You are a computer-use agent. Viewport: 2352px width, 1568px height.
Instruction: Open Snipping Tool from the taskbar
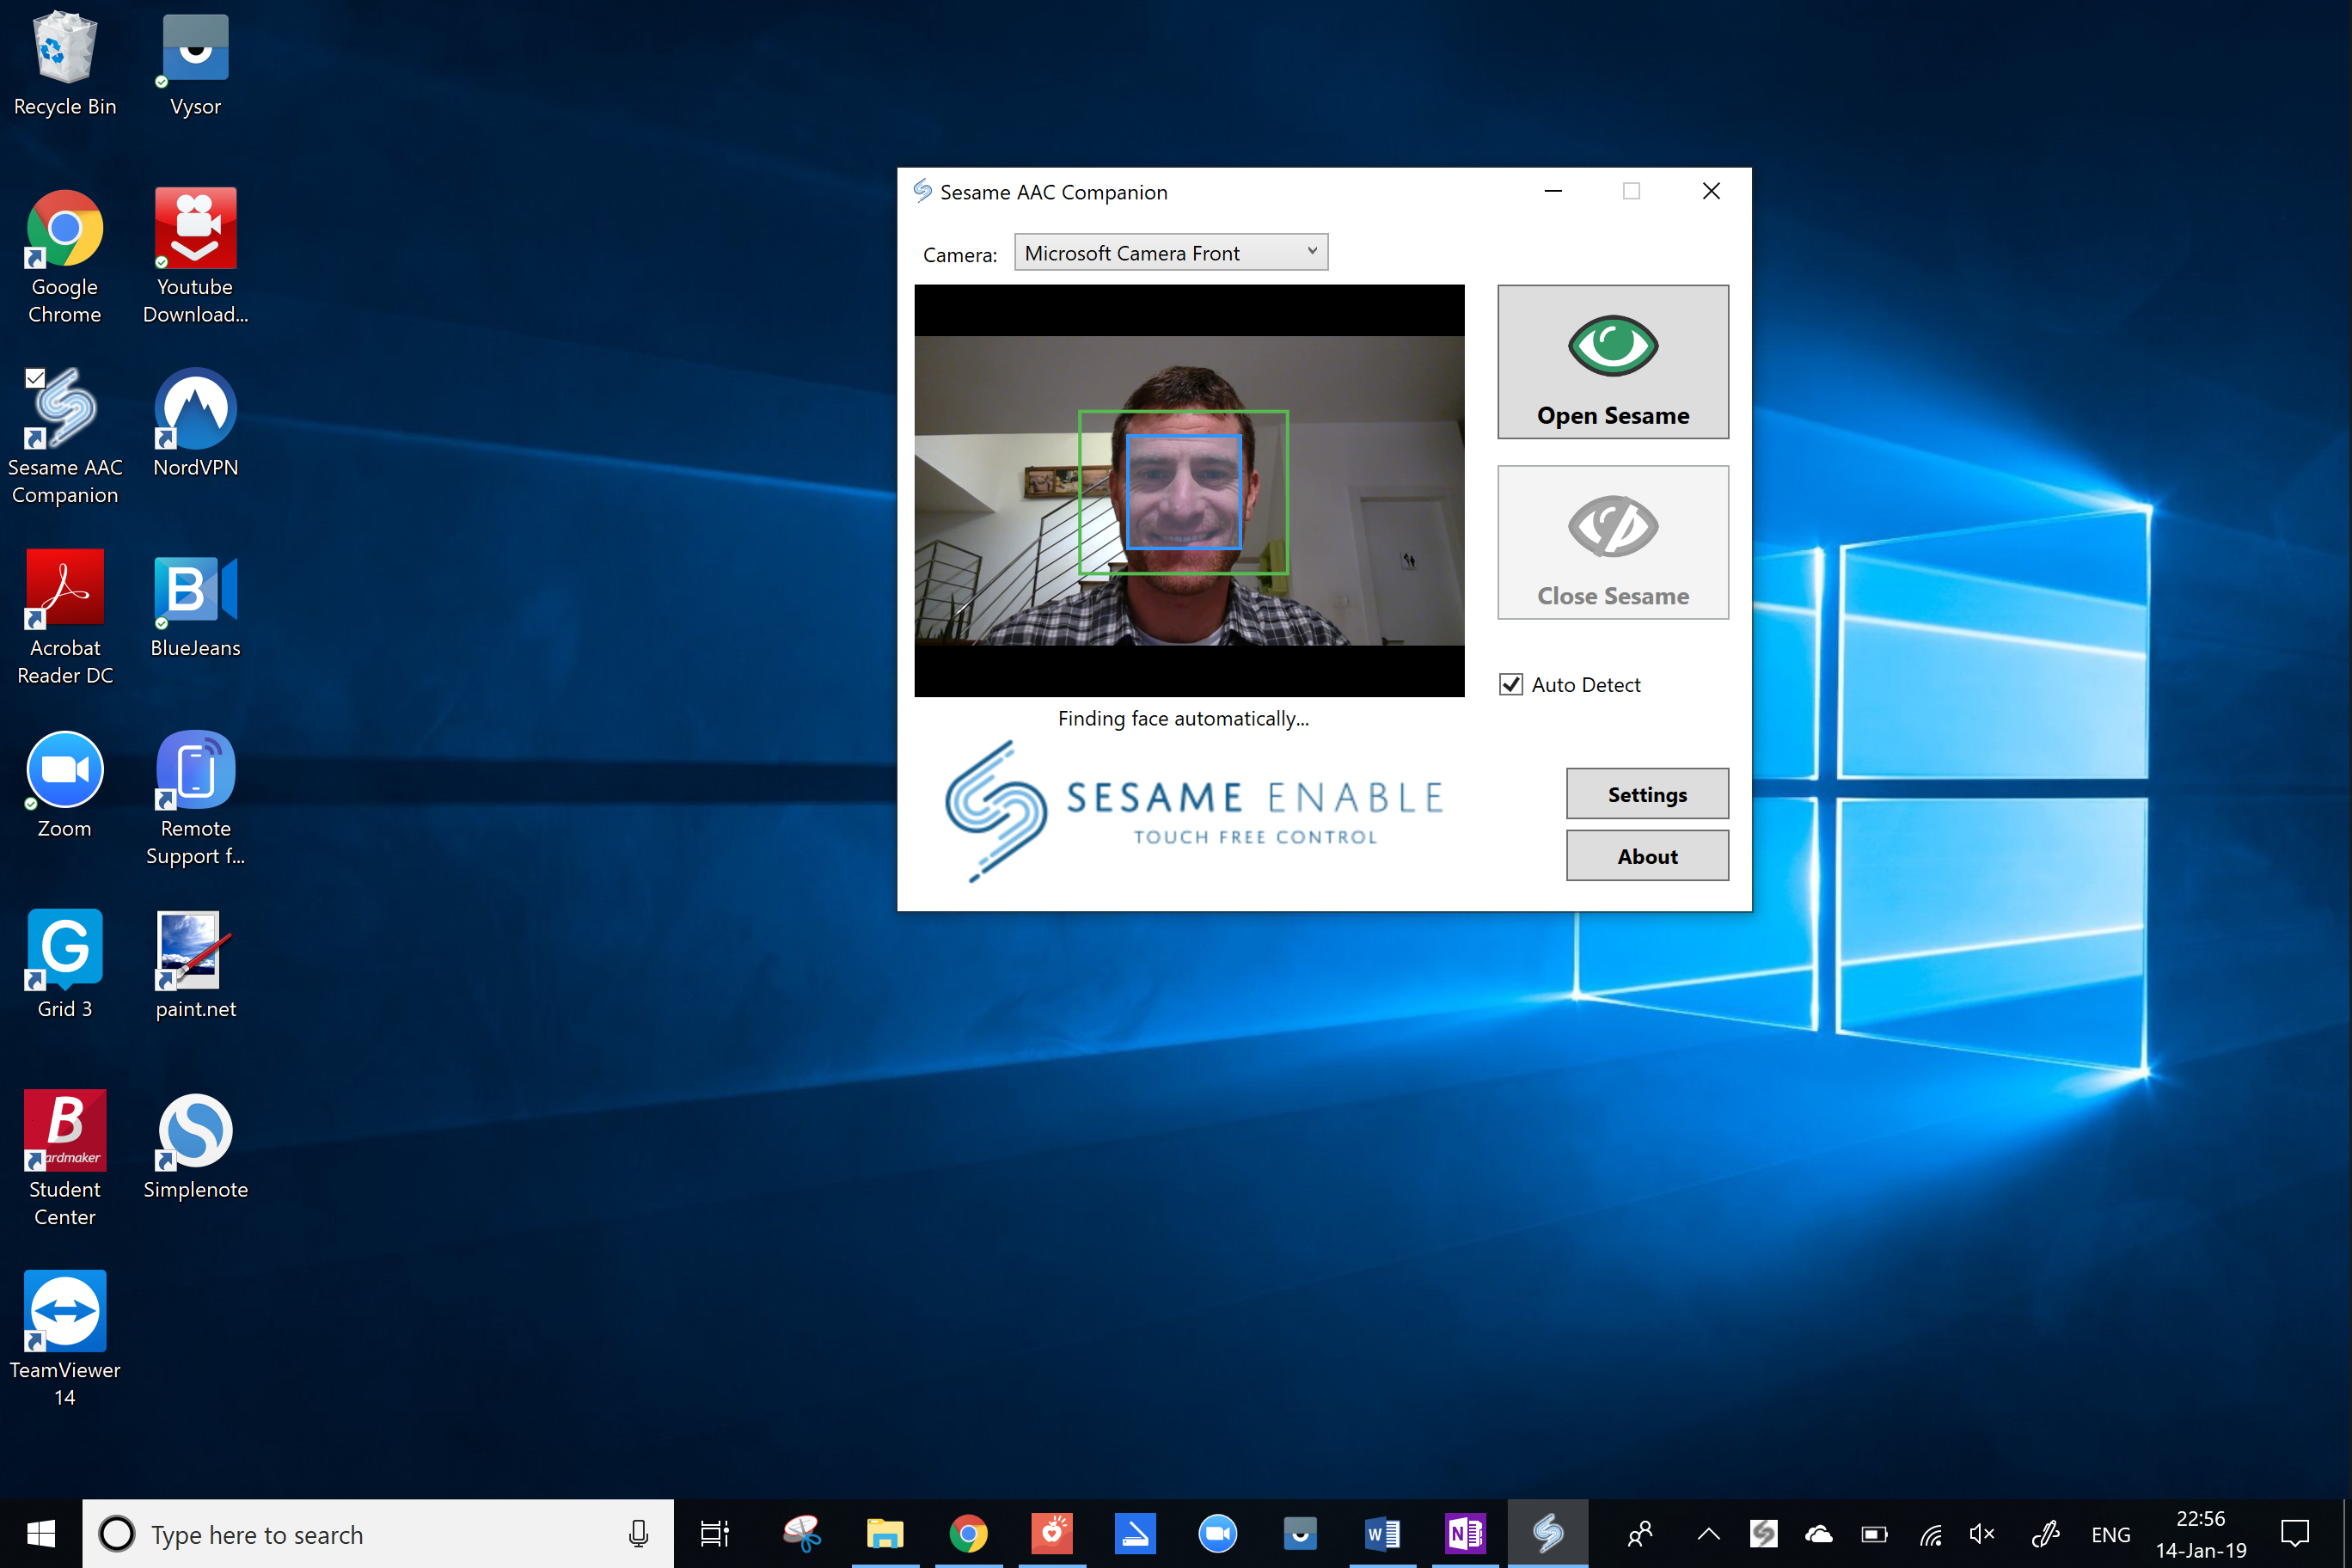pyautogui.click(x=801, y=1533)
